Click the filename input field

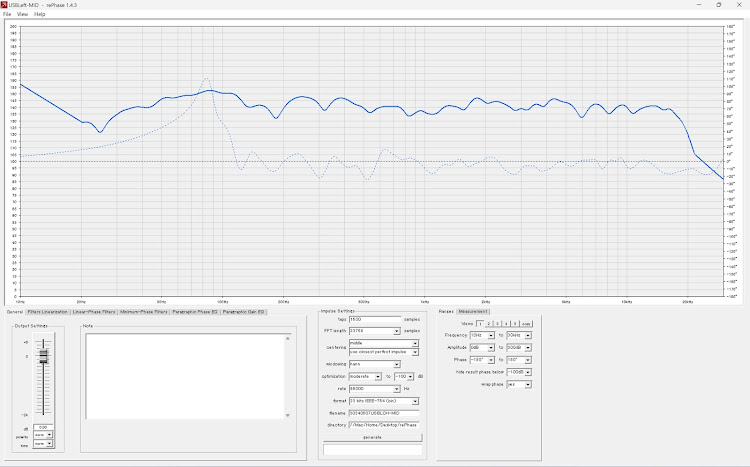(x=384, y=413)
